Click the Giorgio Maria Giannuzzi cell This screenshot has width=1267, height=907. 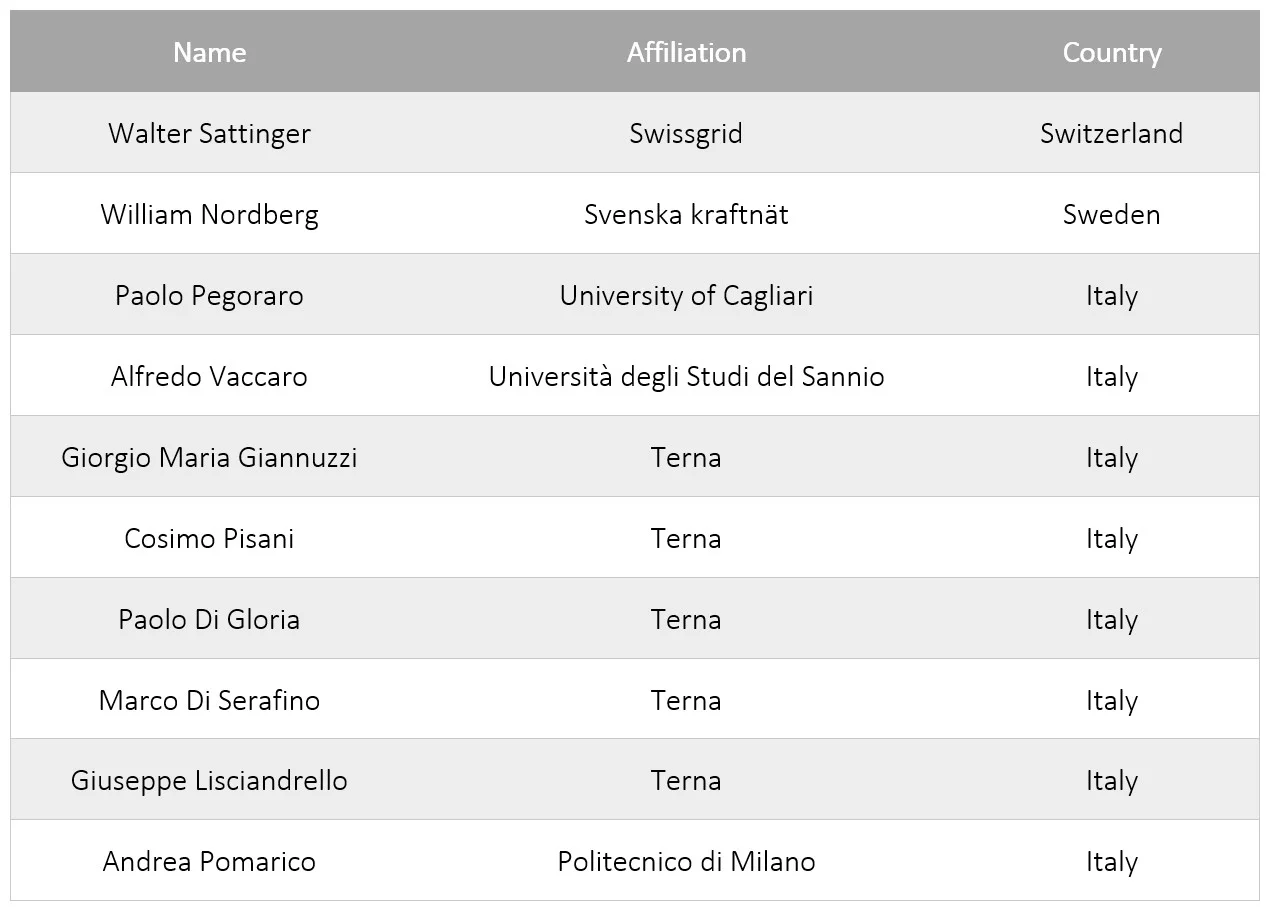tap(209, 457)
